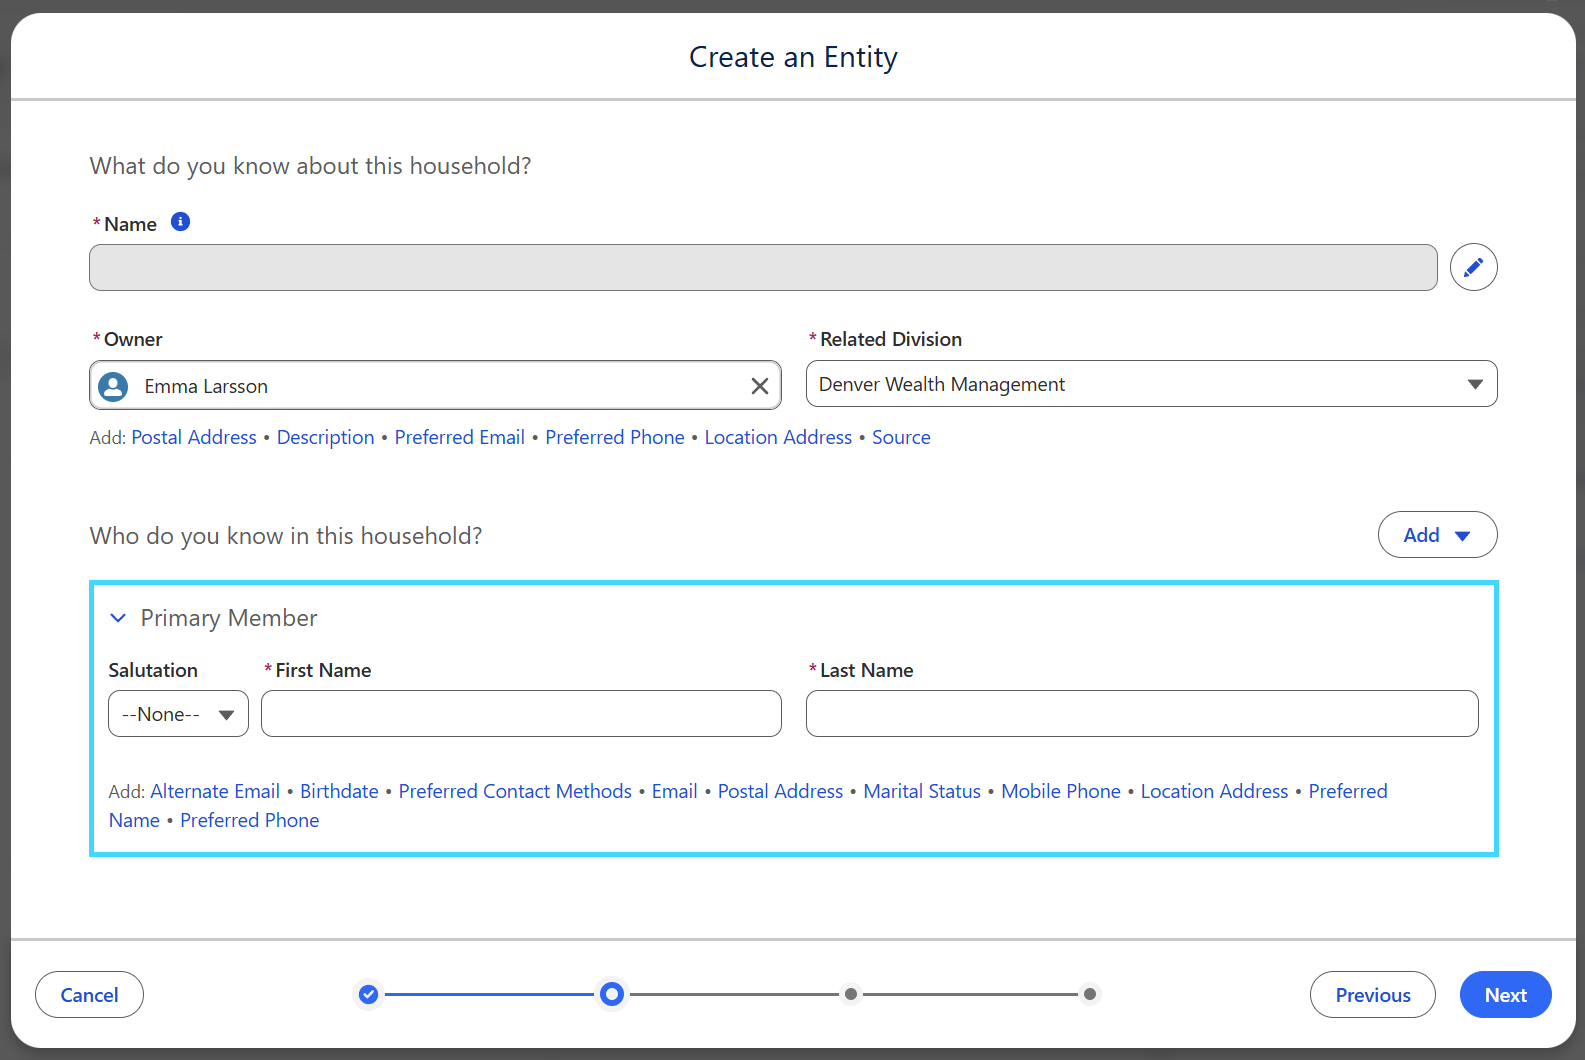The image size is (1585, 1060).
Task: Add primary member Preferred Phone field
Action: (250, 820)
